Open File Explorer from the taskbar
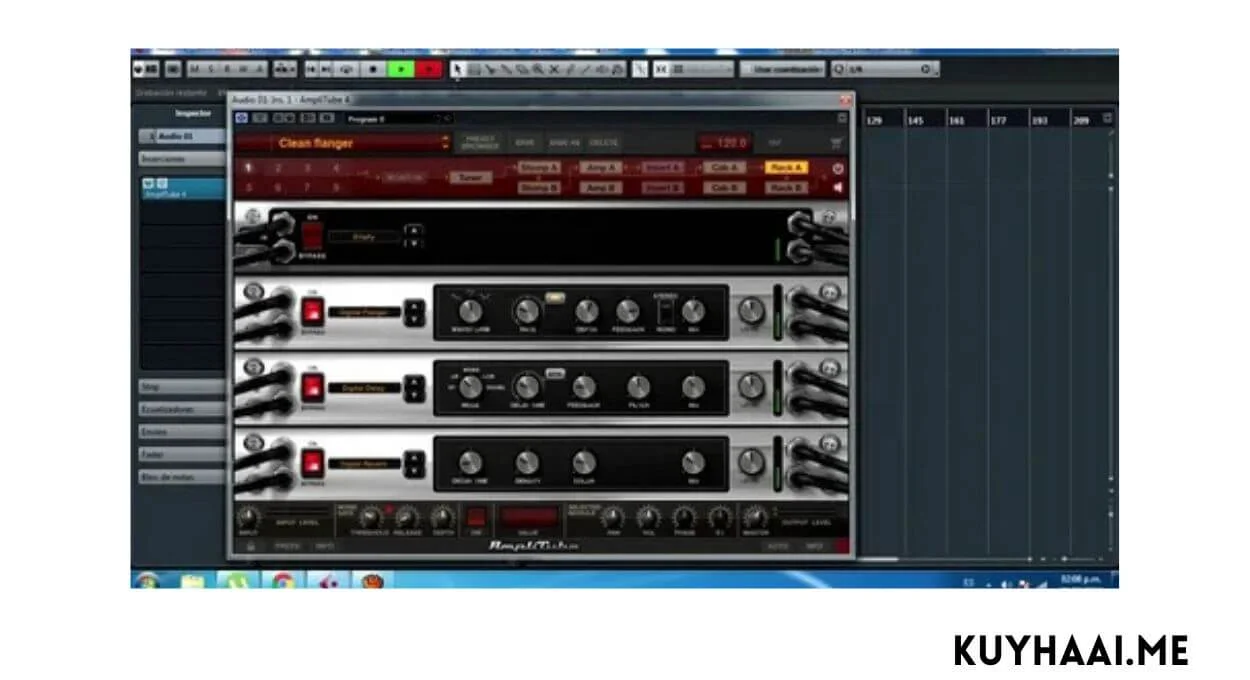1250x680 pixels. click(193, 580)
